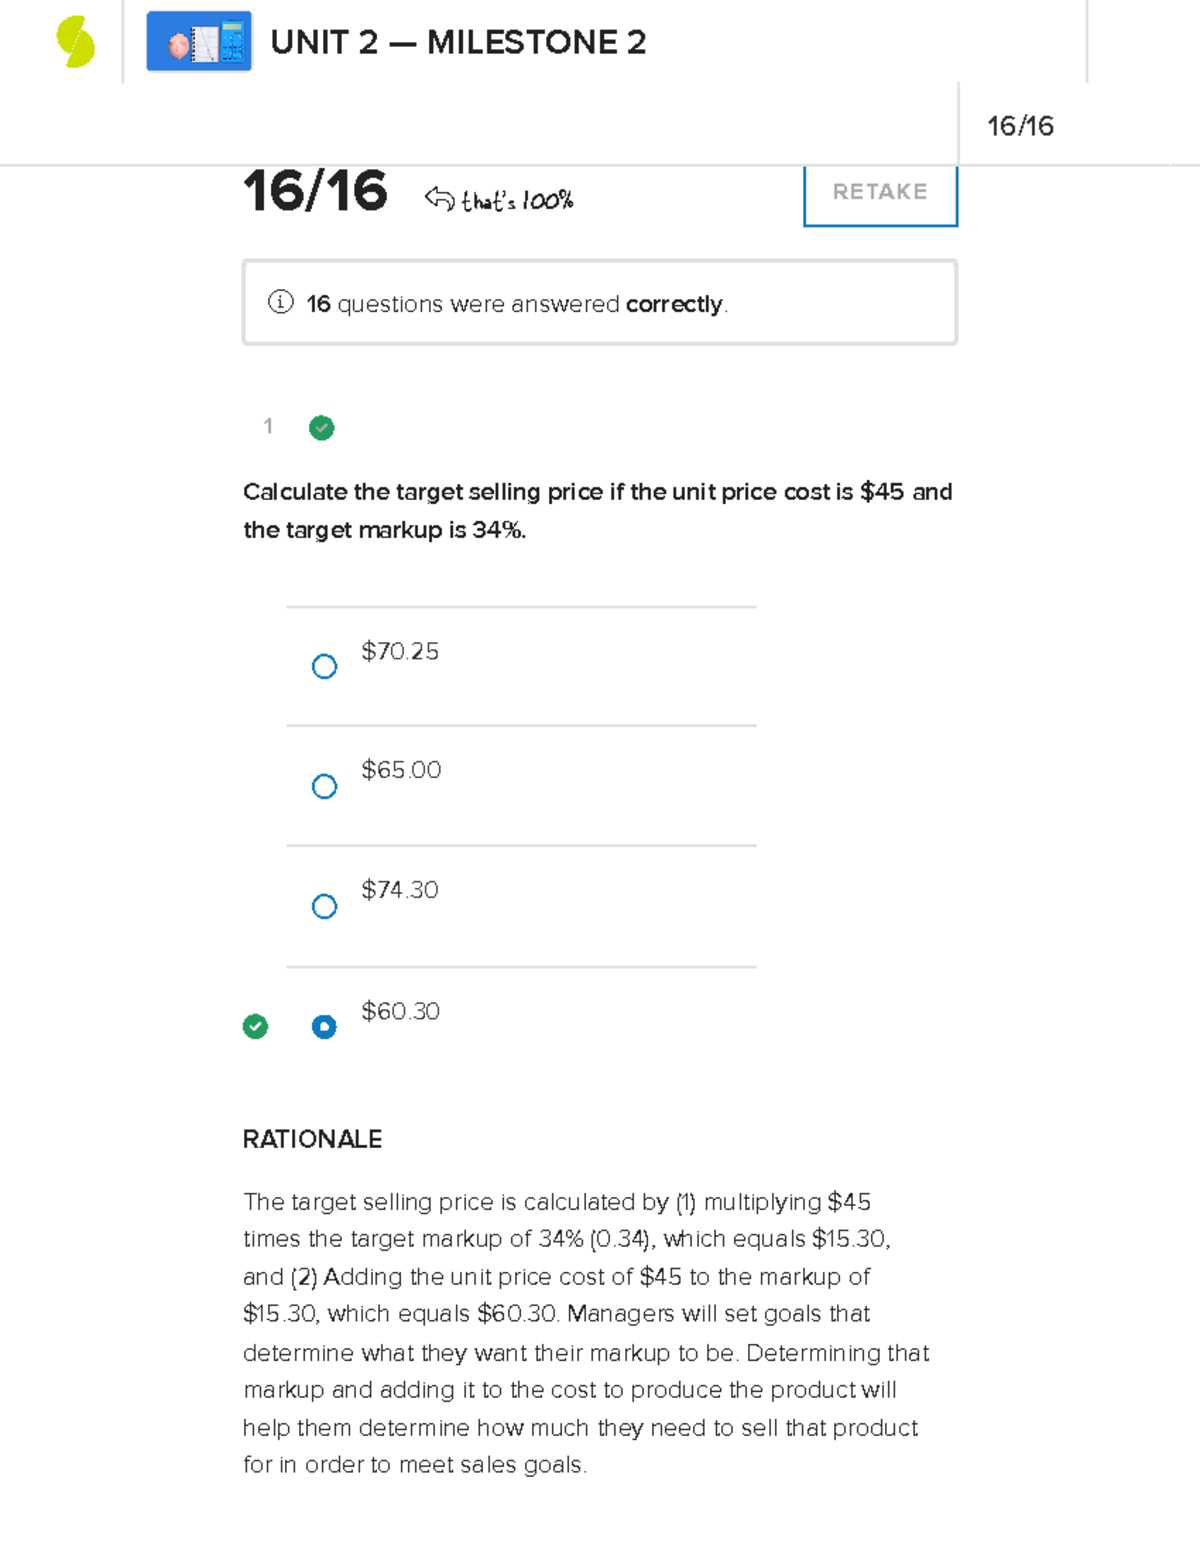Select the $65.00 radio option
The height and width of the screenshot is (1553, 1200).
324,786
